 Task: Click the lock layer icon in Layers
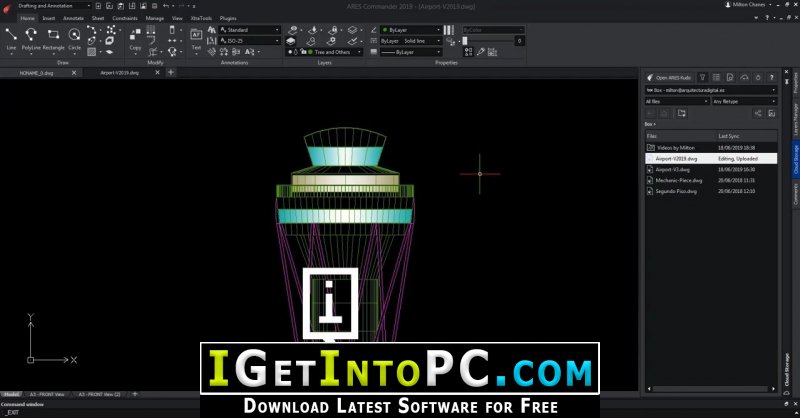coord(333,30)
